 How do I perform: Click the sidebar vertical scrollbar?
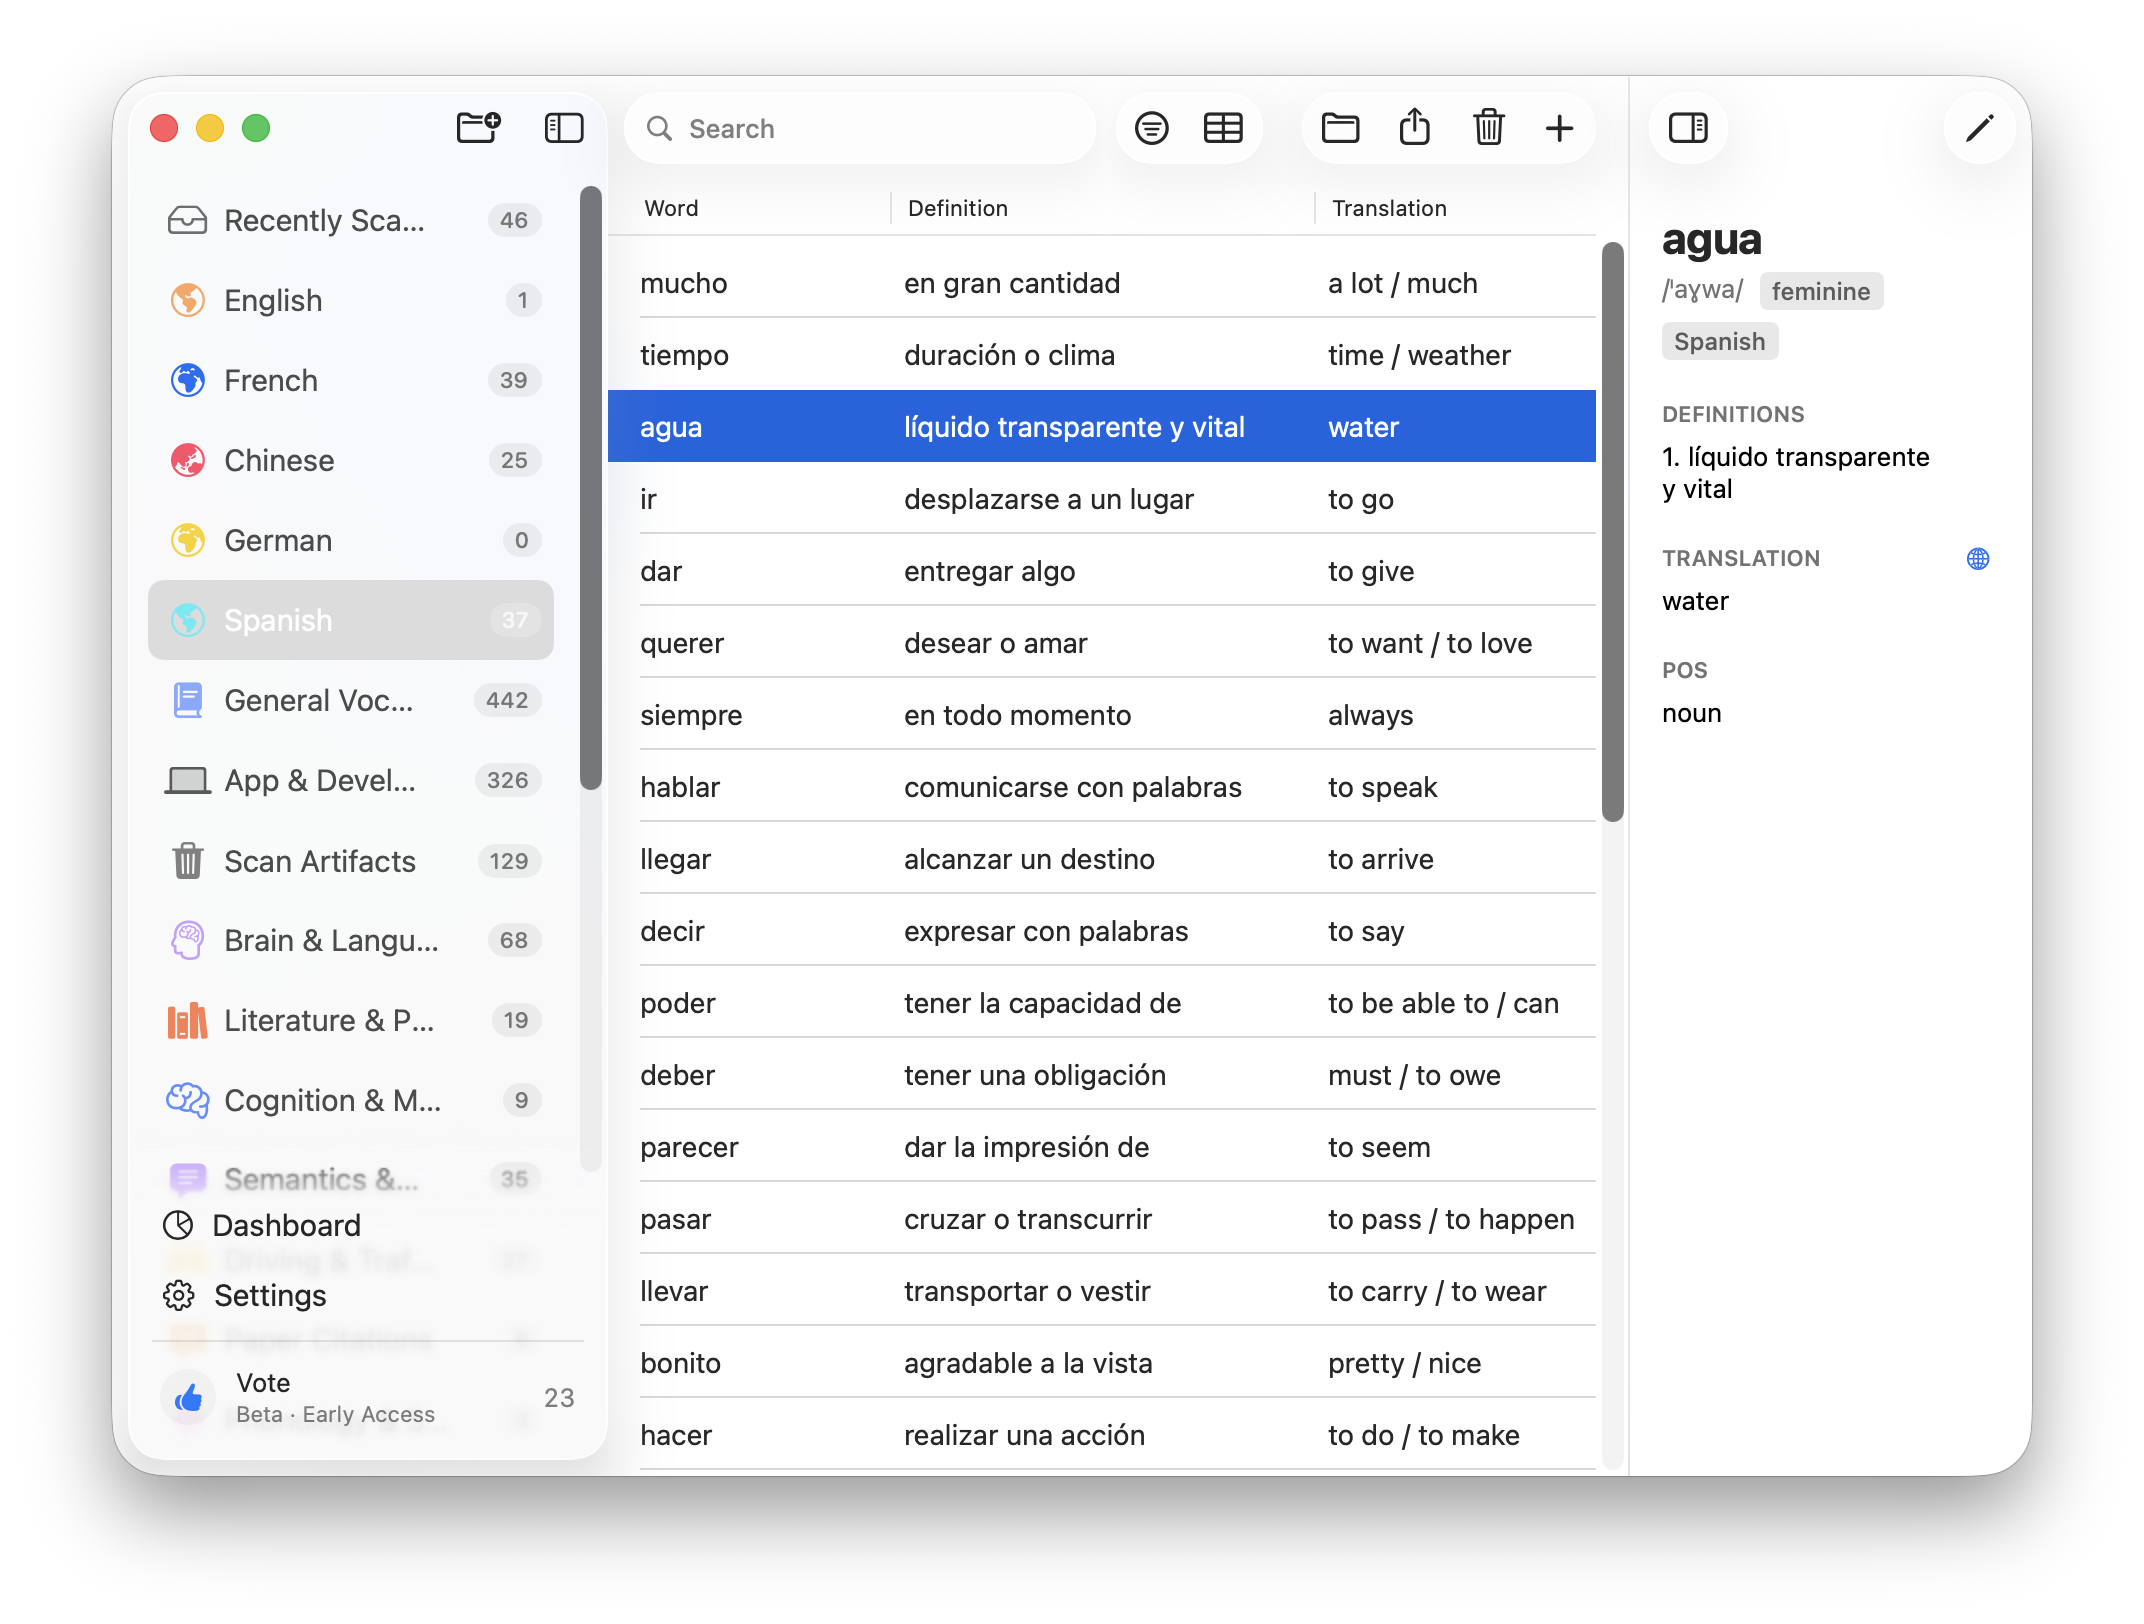[x=591, y=488]
